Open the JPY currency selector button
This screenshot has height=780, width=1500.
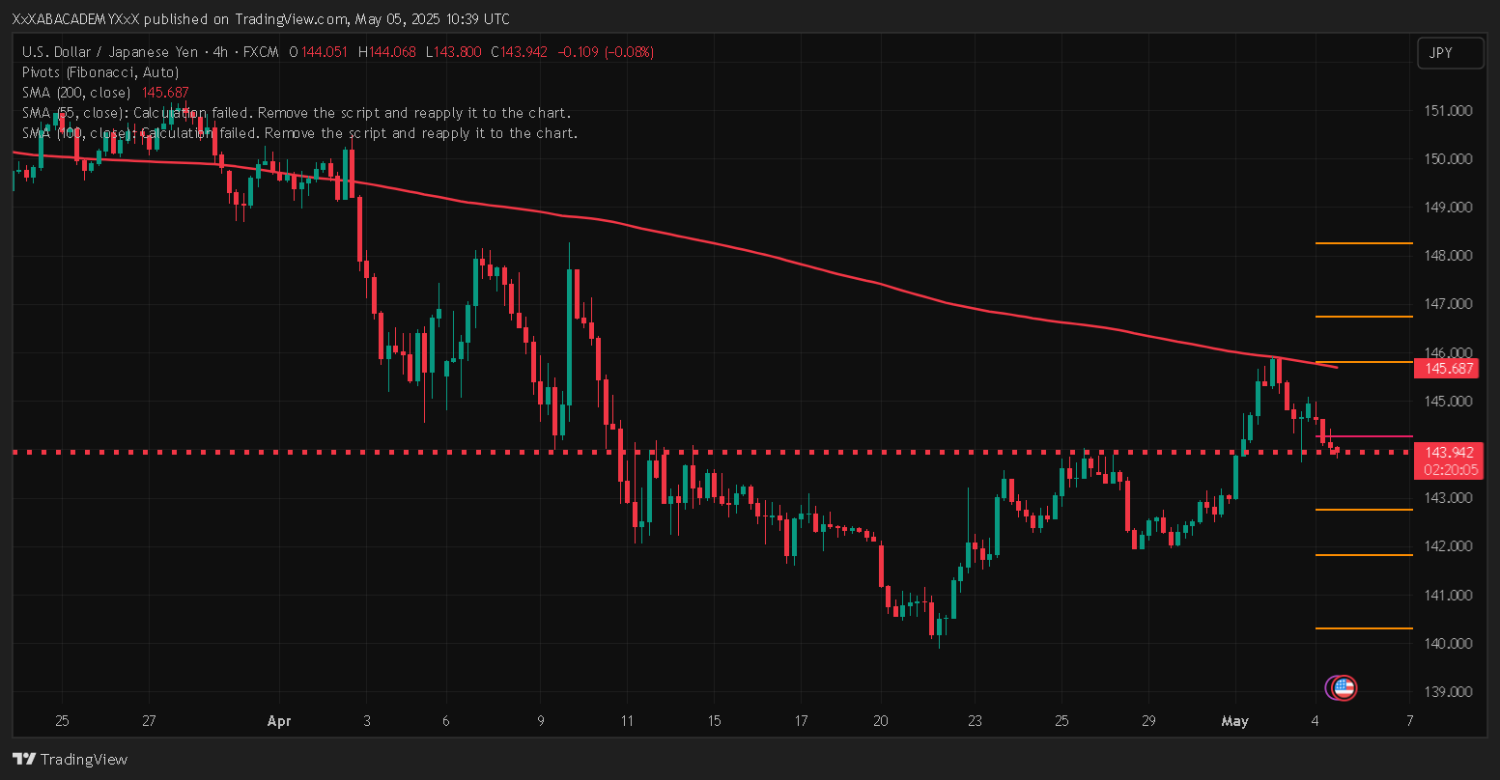pyautogui.click(x=1450, y=53)
